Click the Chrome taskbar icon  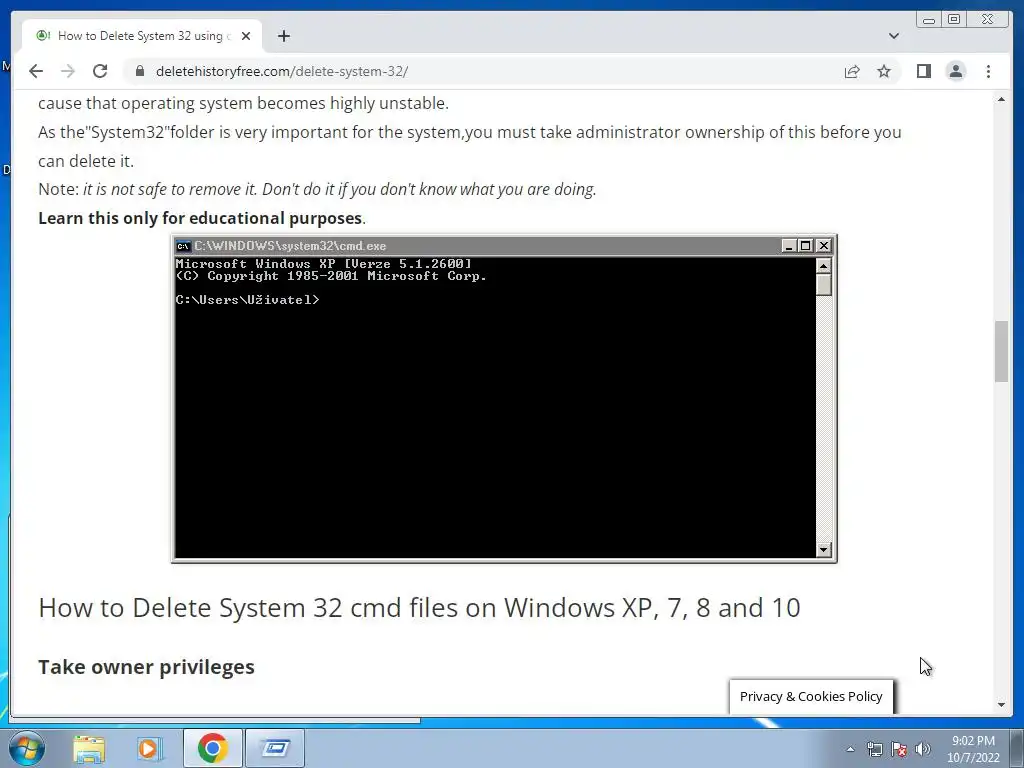[212, 748]
